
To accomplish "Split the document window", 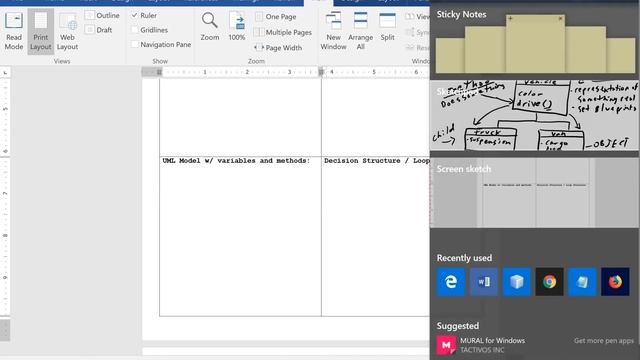I will coord(387,27).
